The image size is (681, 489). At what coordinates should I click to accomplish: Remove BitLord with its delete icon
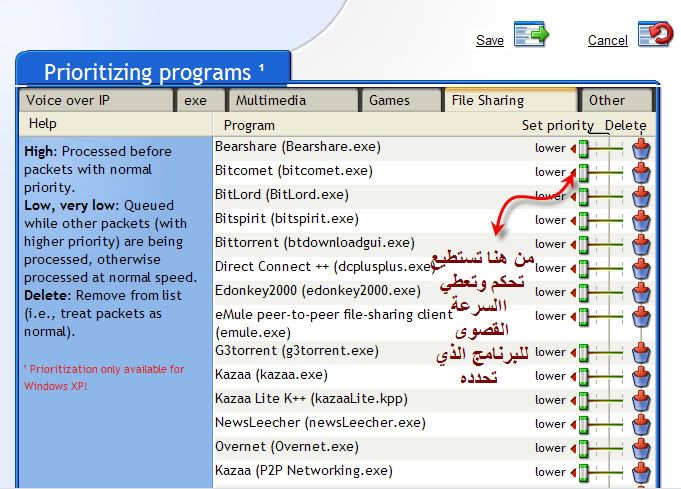click(641, 196)
